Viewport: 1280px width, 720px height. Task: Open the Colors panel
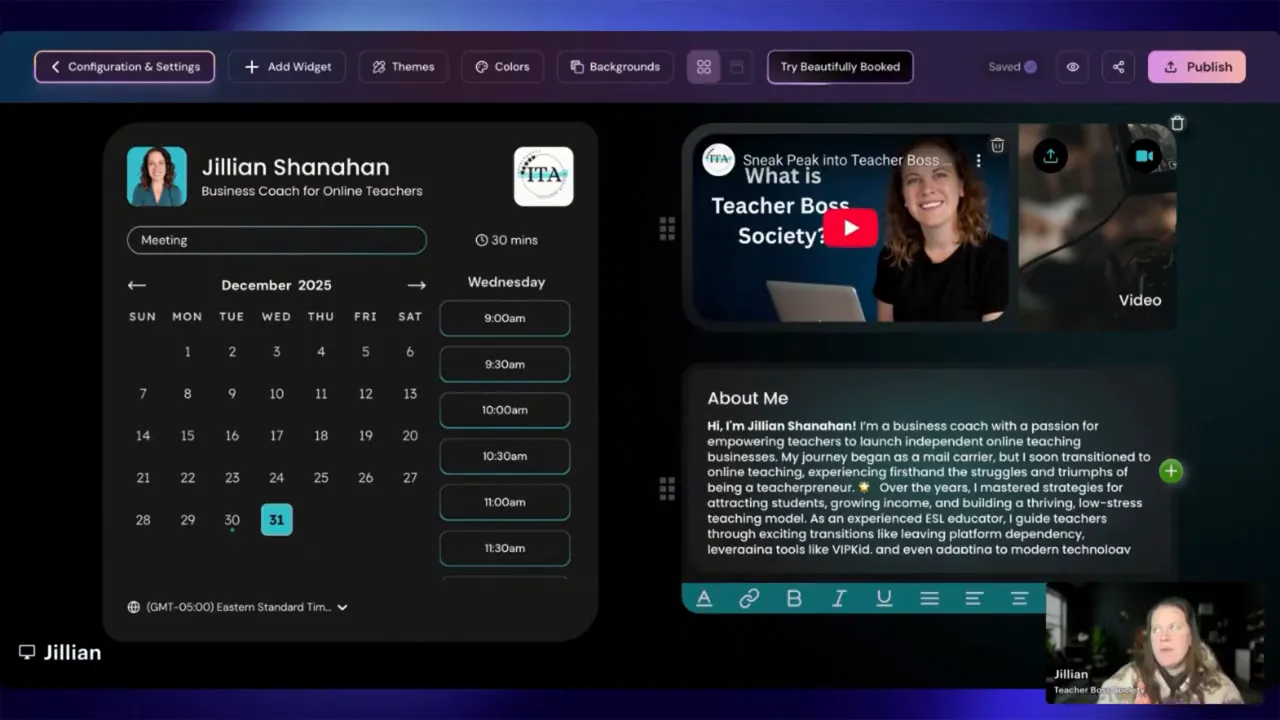point(502,66)
